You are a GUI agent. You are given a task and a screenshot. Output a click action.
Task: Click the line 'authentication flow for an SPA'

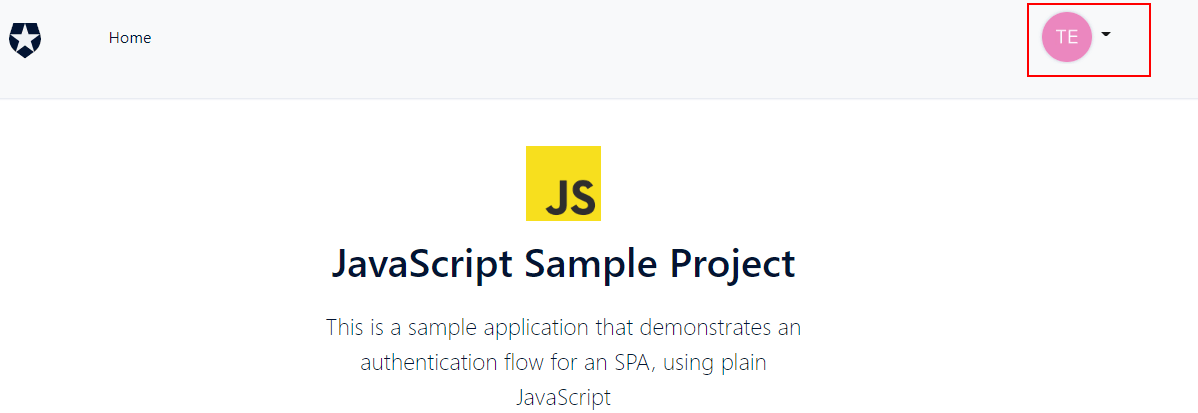[564, 363]
